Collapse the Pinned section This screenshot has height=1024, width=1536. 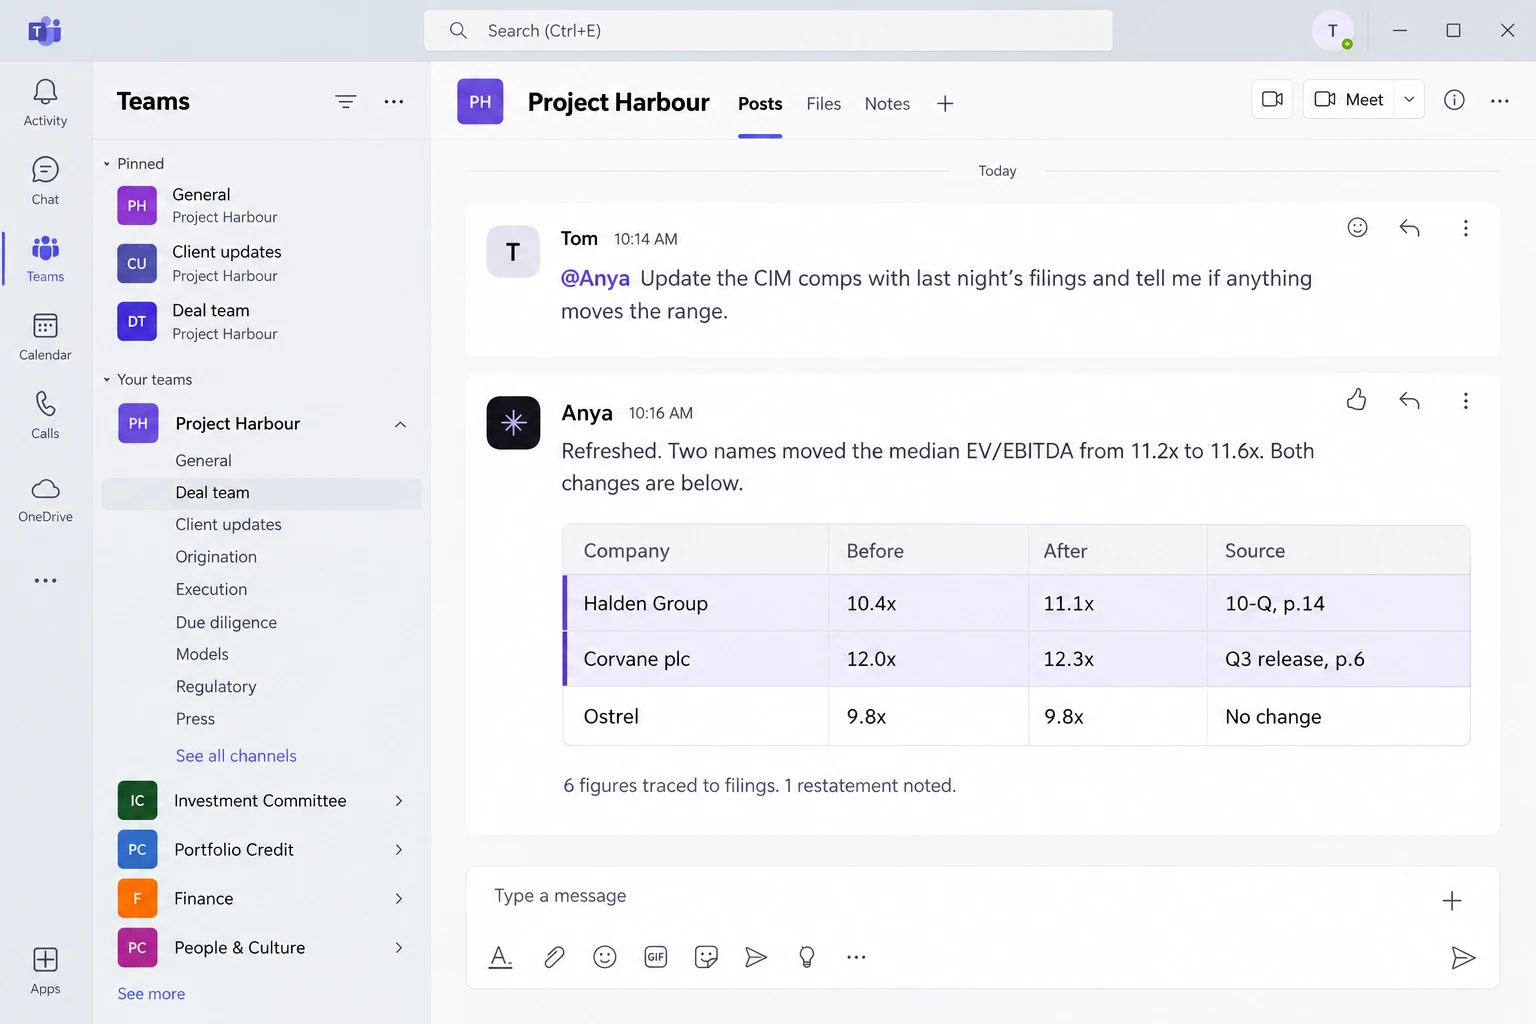(x=107, y=164)
